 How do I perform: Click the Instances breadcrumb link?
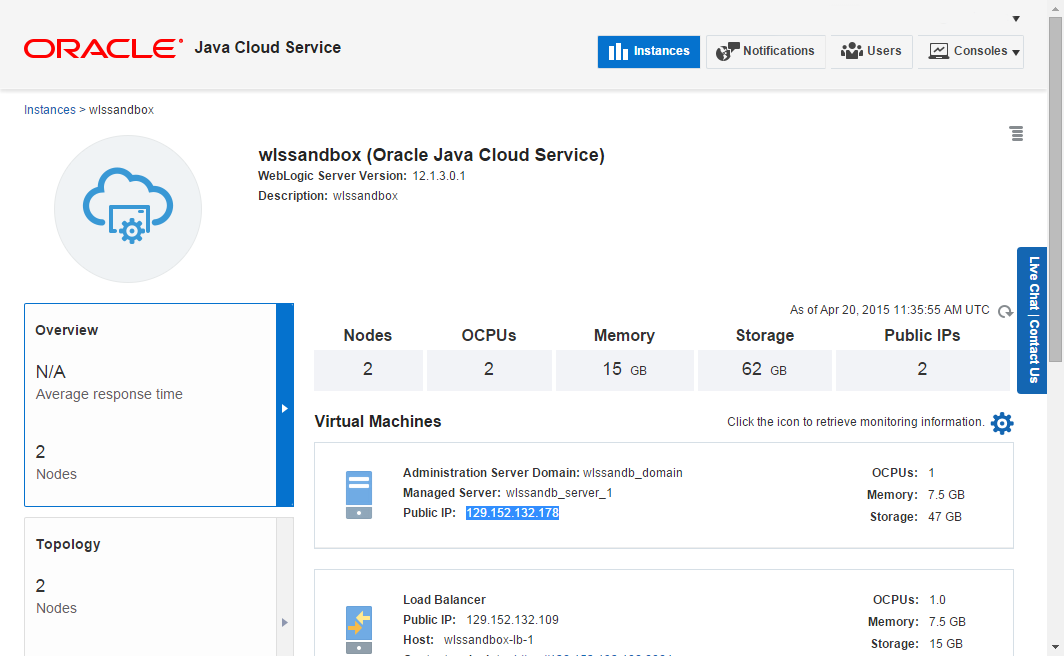coord(49,110)
